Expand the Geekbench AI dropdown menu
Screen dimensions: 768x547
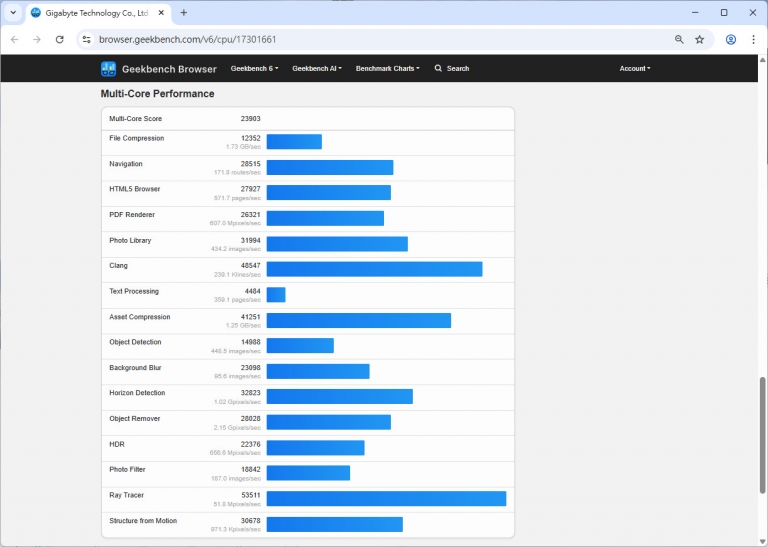coord(316,69)
